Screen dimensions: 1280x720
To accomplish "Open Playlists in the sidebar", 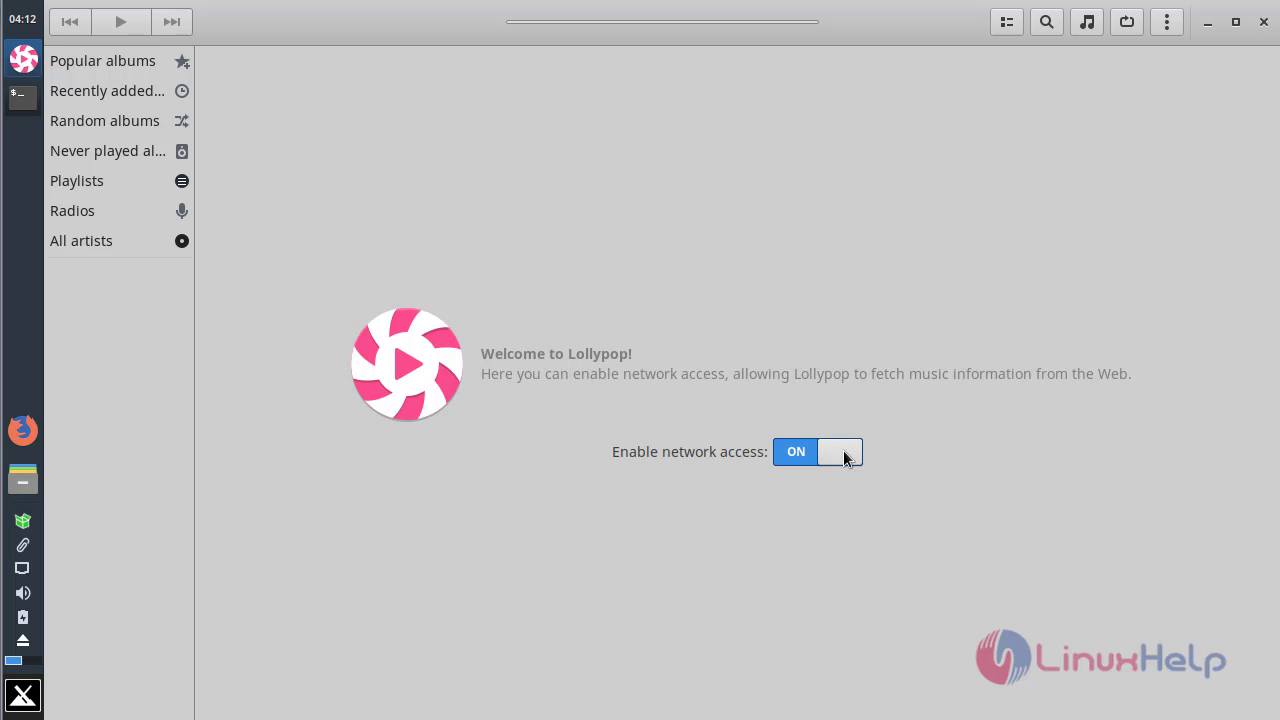I will 119,181.
